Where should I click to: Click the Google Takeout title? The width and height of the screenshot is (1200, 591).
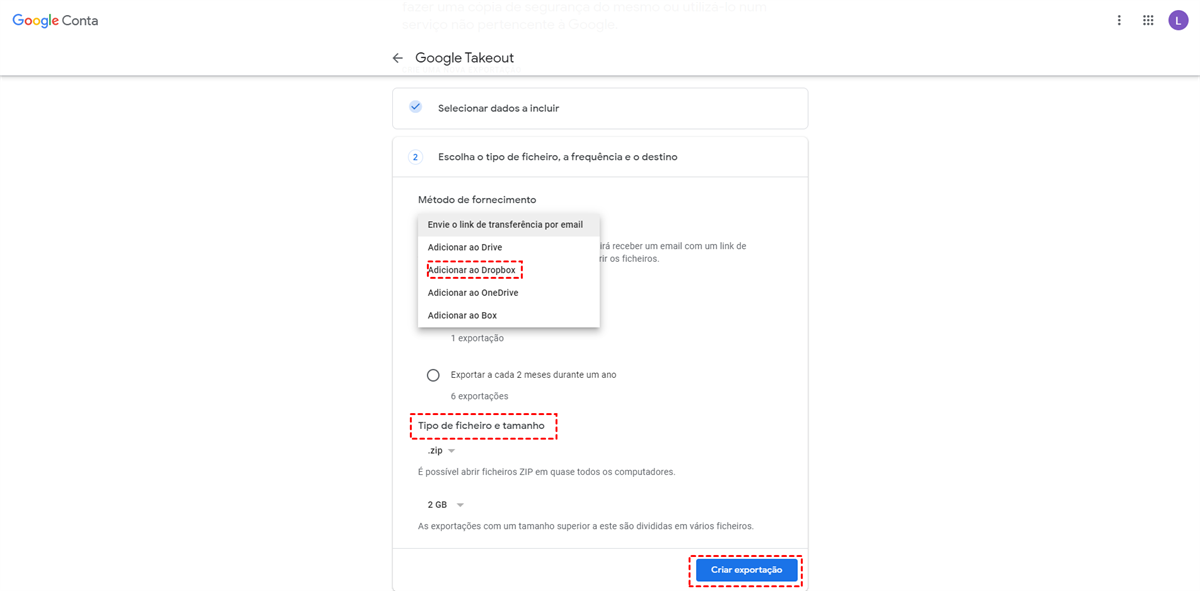(464, 58)
